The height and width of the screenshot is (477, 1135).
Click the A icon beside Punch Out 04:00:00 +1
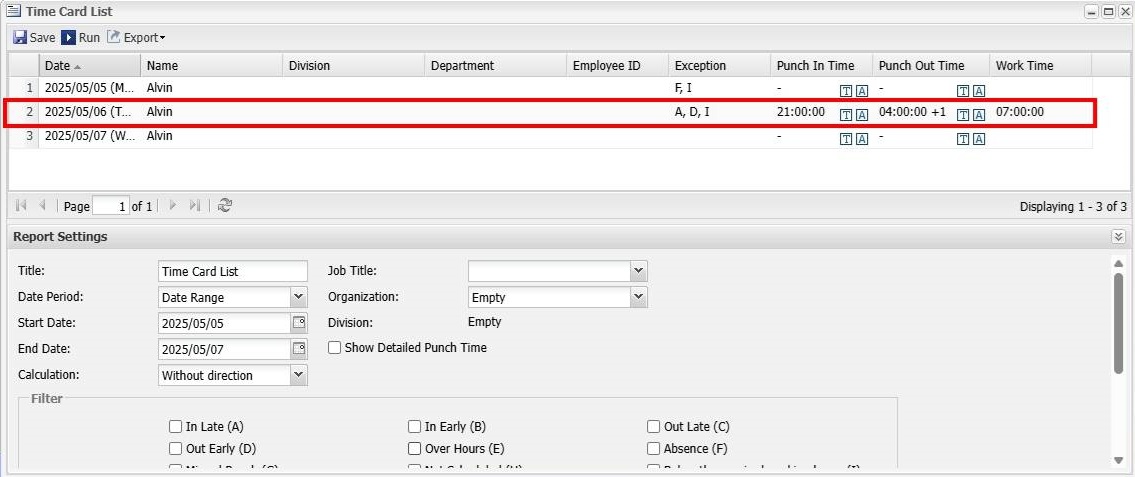pos(979,114)
